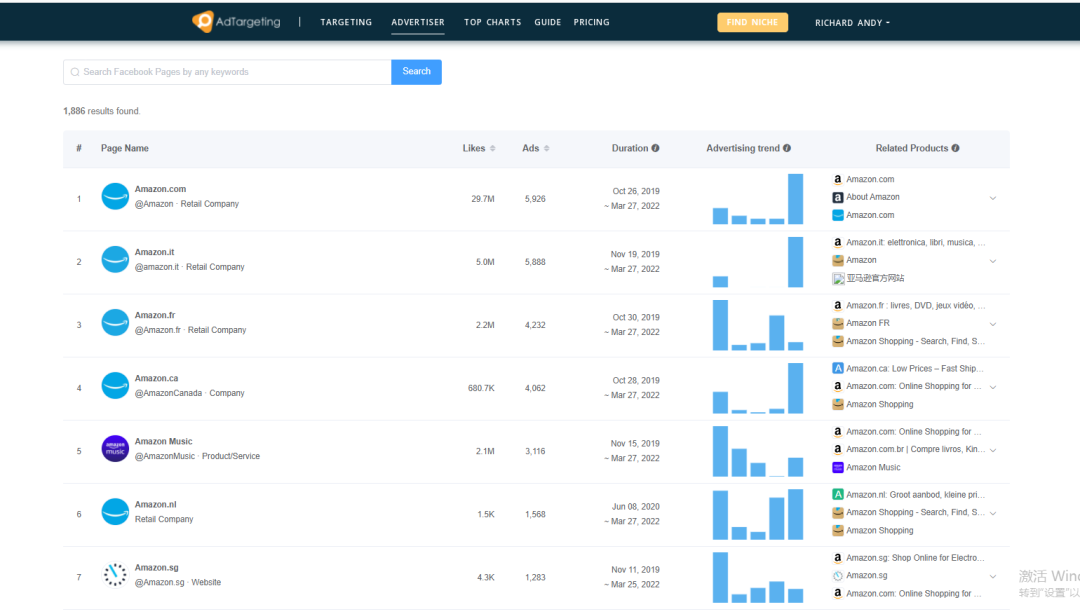This screenshot has width=1080, height=614.
Task: Open the Amazon.nl page name link
Action: coord(155,505)
